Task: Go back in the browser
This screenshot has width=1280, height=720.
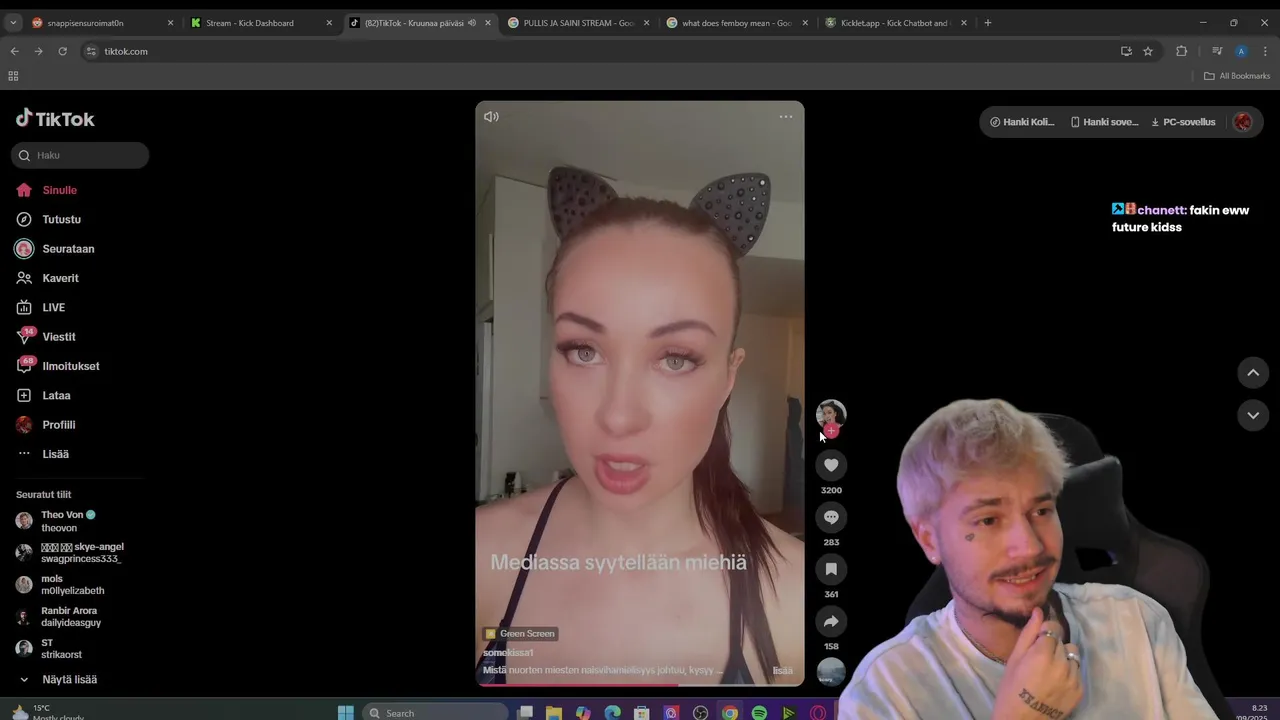Action: click(14, 51)
